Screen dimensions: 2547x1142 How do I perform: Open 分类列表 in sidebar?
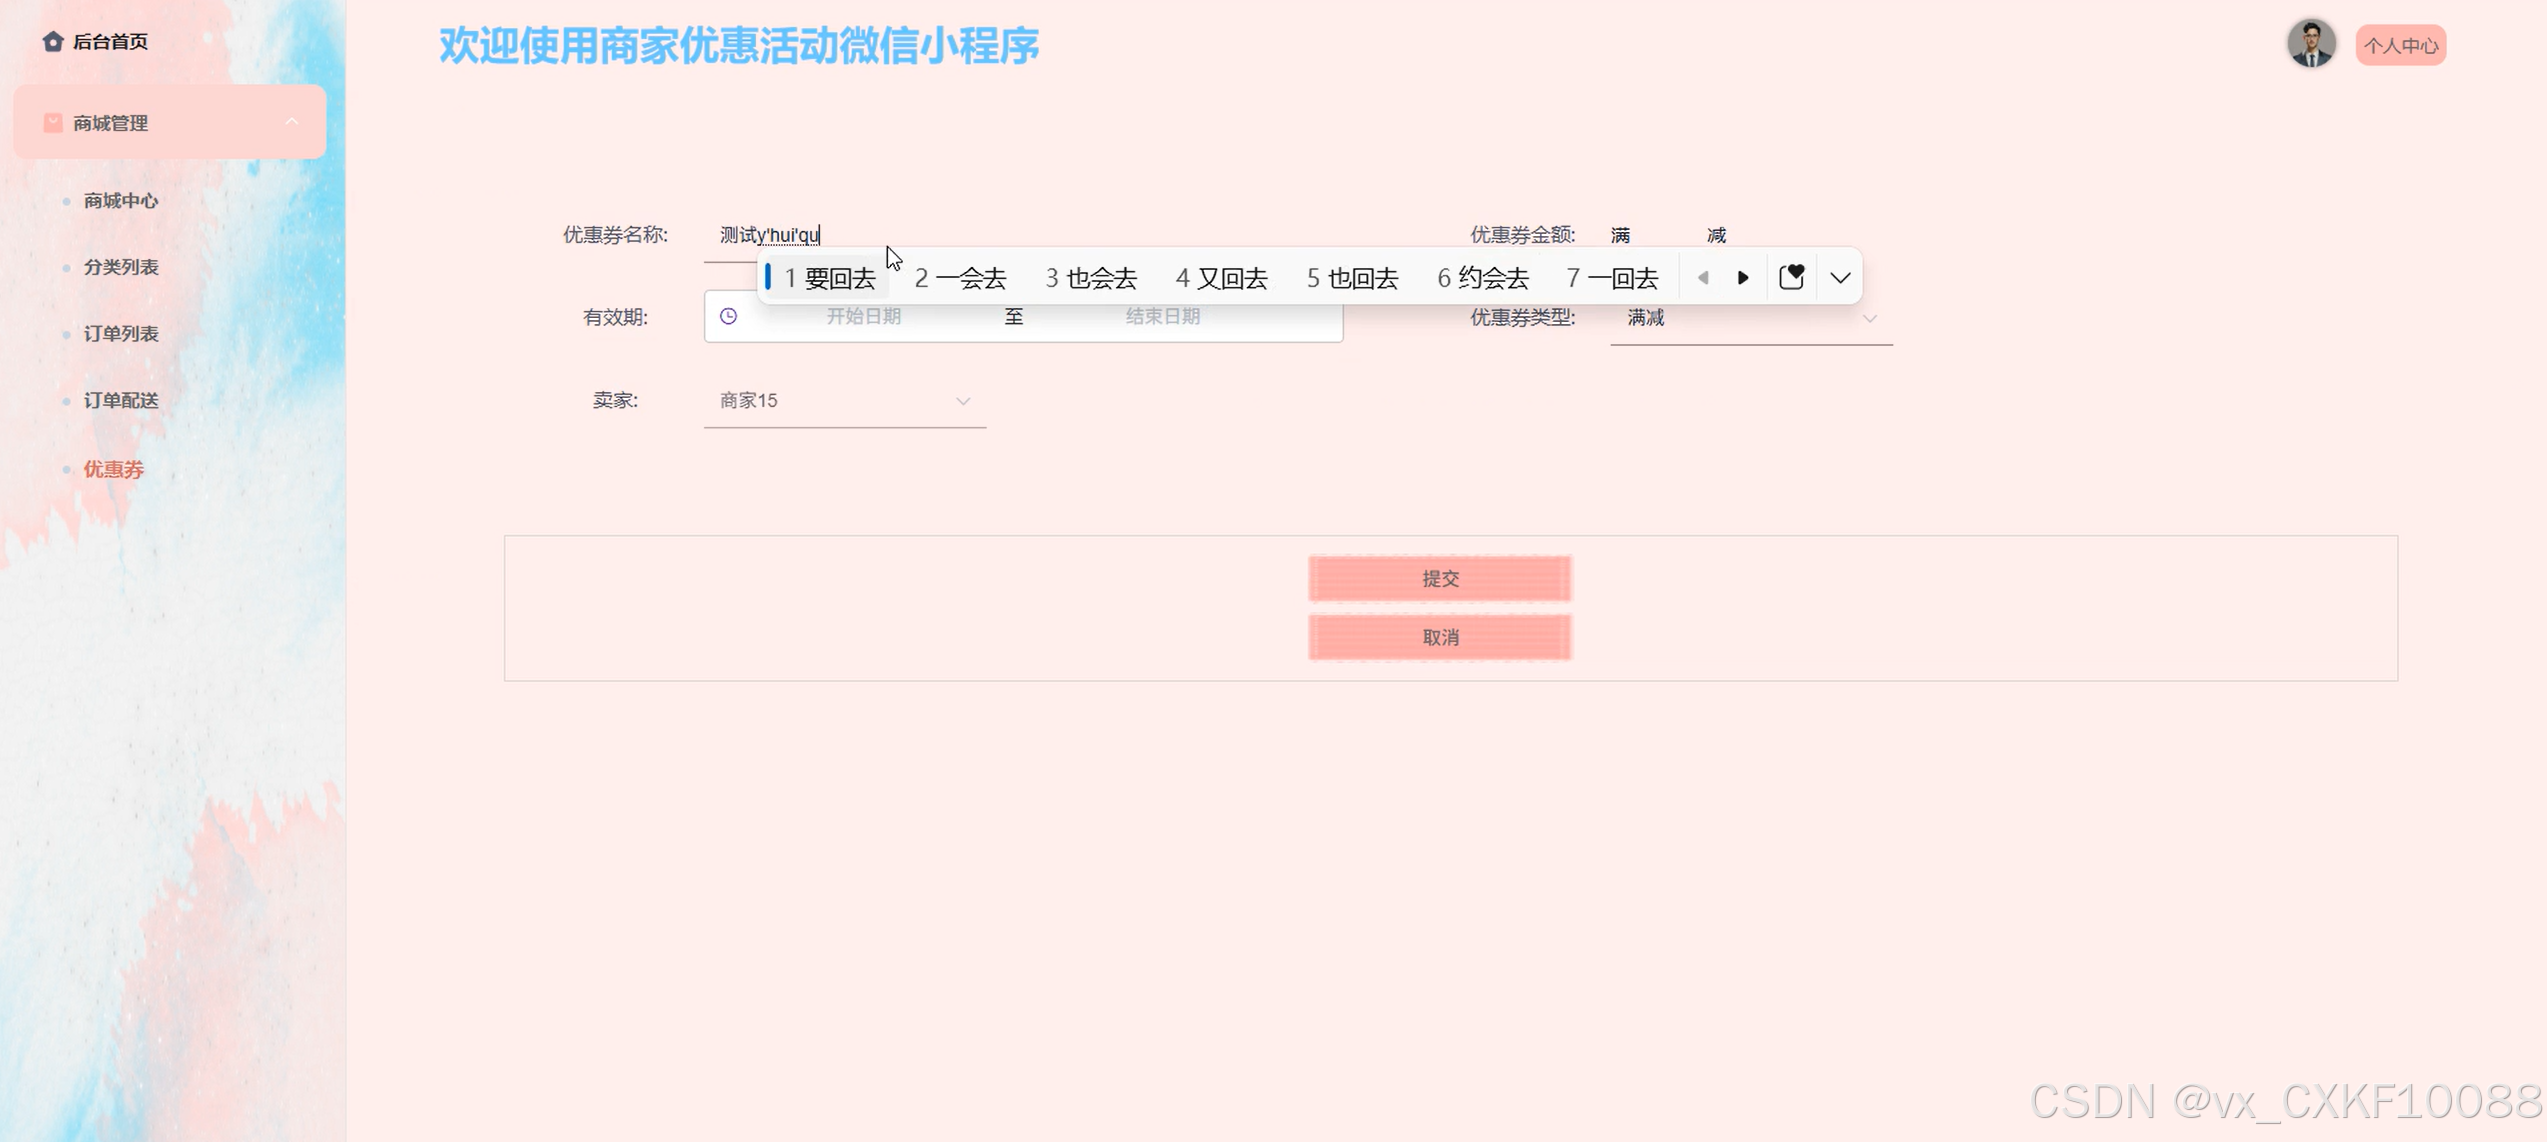[x=121, y=267]
